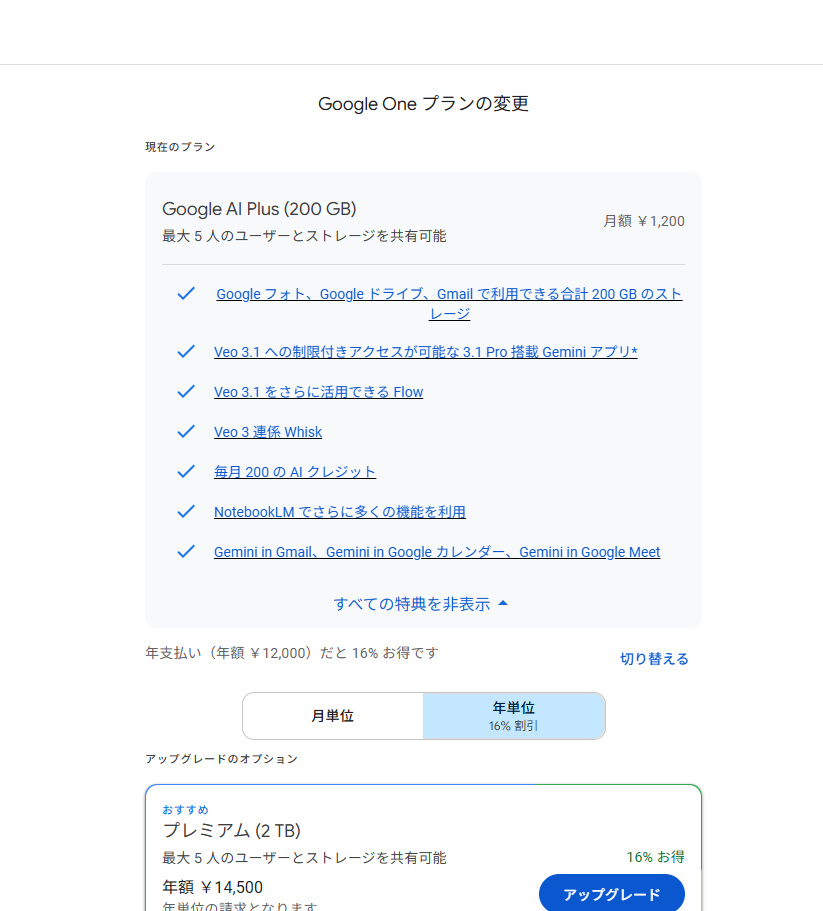Click checkmark icon beside 200 AI credits
This screenshot has width=823, height=911.
(185, 472)
